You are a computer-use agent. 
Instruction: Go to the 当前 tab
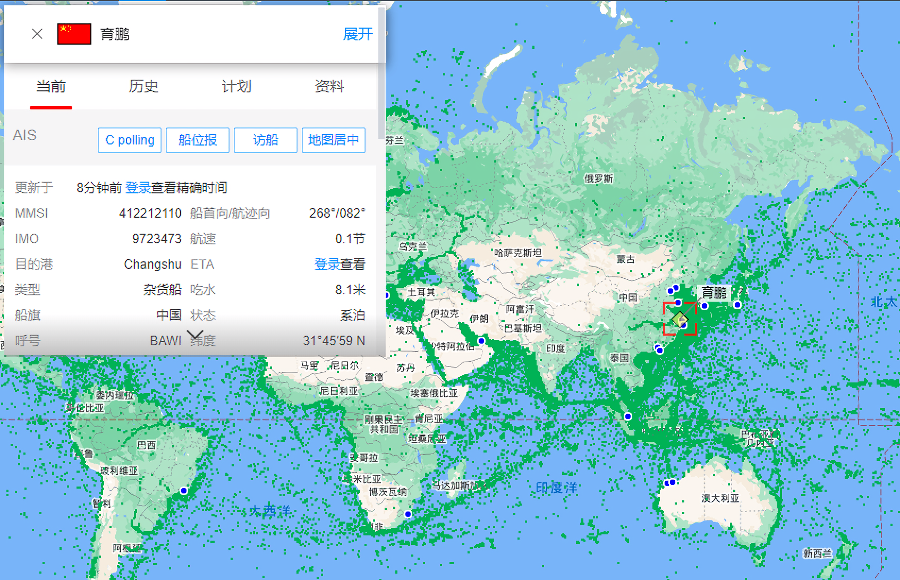point(51,87)
